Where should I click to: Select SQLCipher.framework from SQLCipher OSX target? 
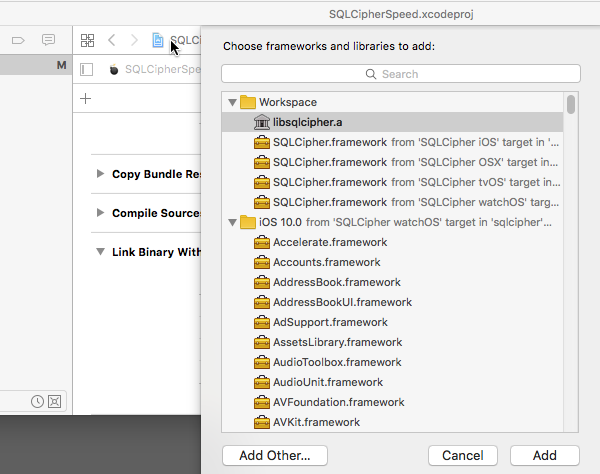tap(392, 162)
